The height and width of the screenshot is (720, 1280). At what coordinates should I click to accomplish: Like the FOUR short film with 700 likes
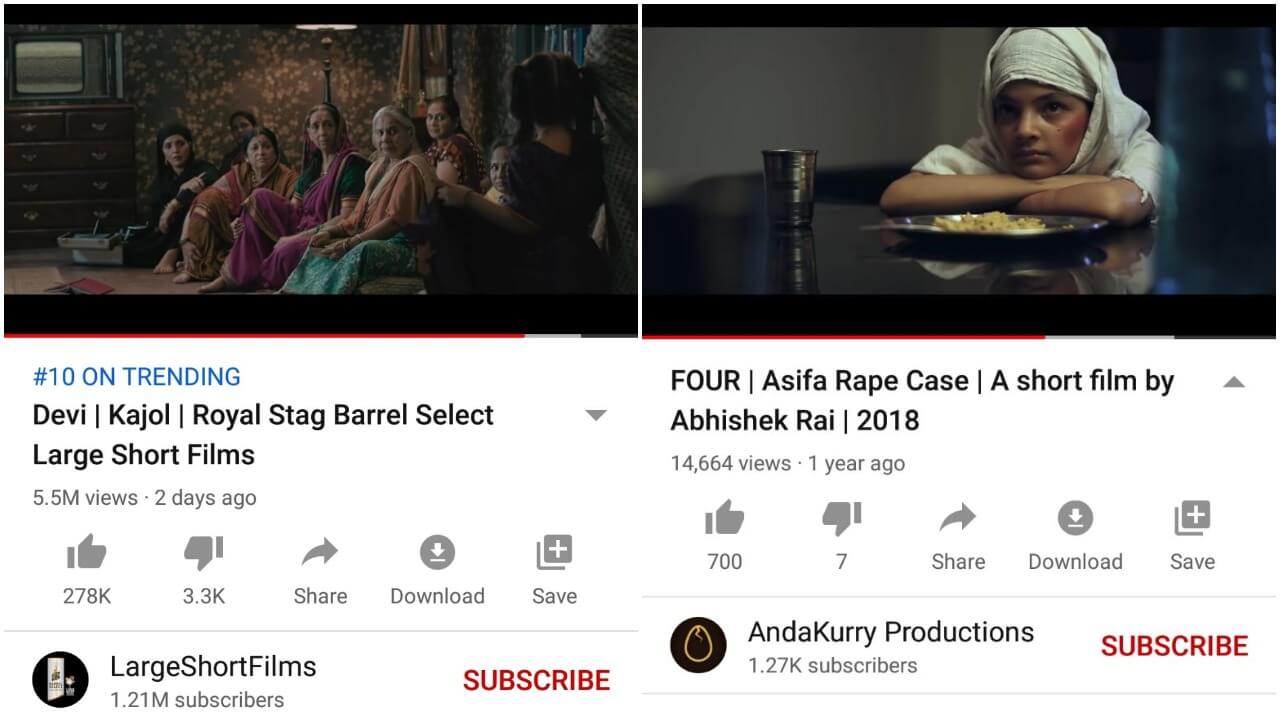tap(725, 536)
